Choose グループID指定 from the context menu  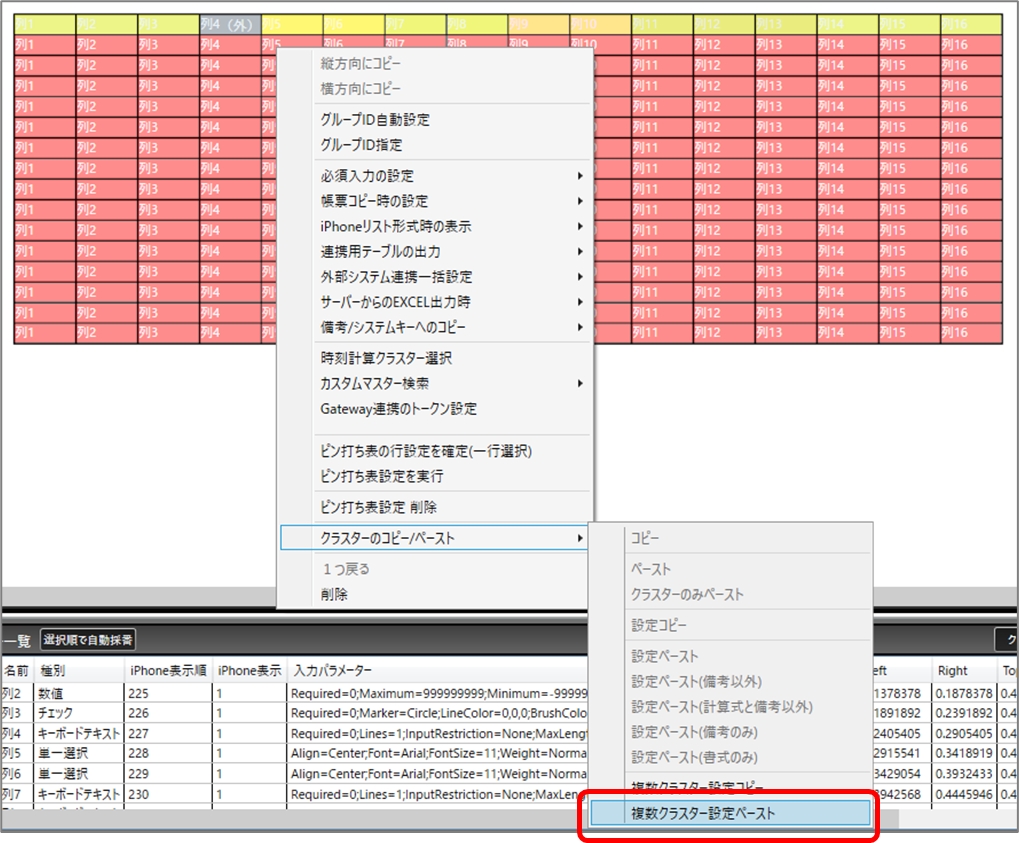click(361, 145)
